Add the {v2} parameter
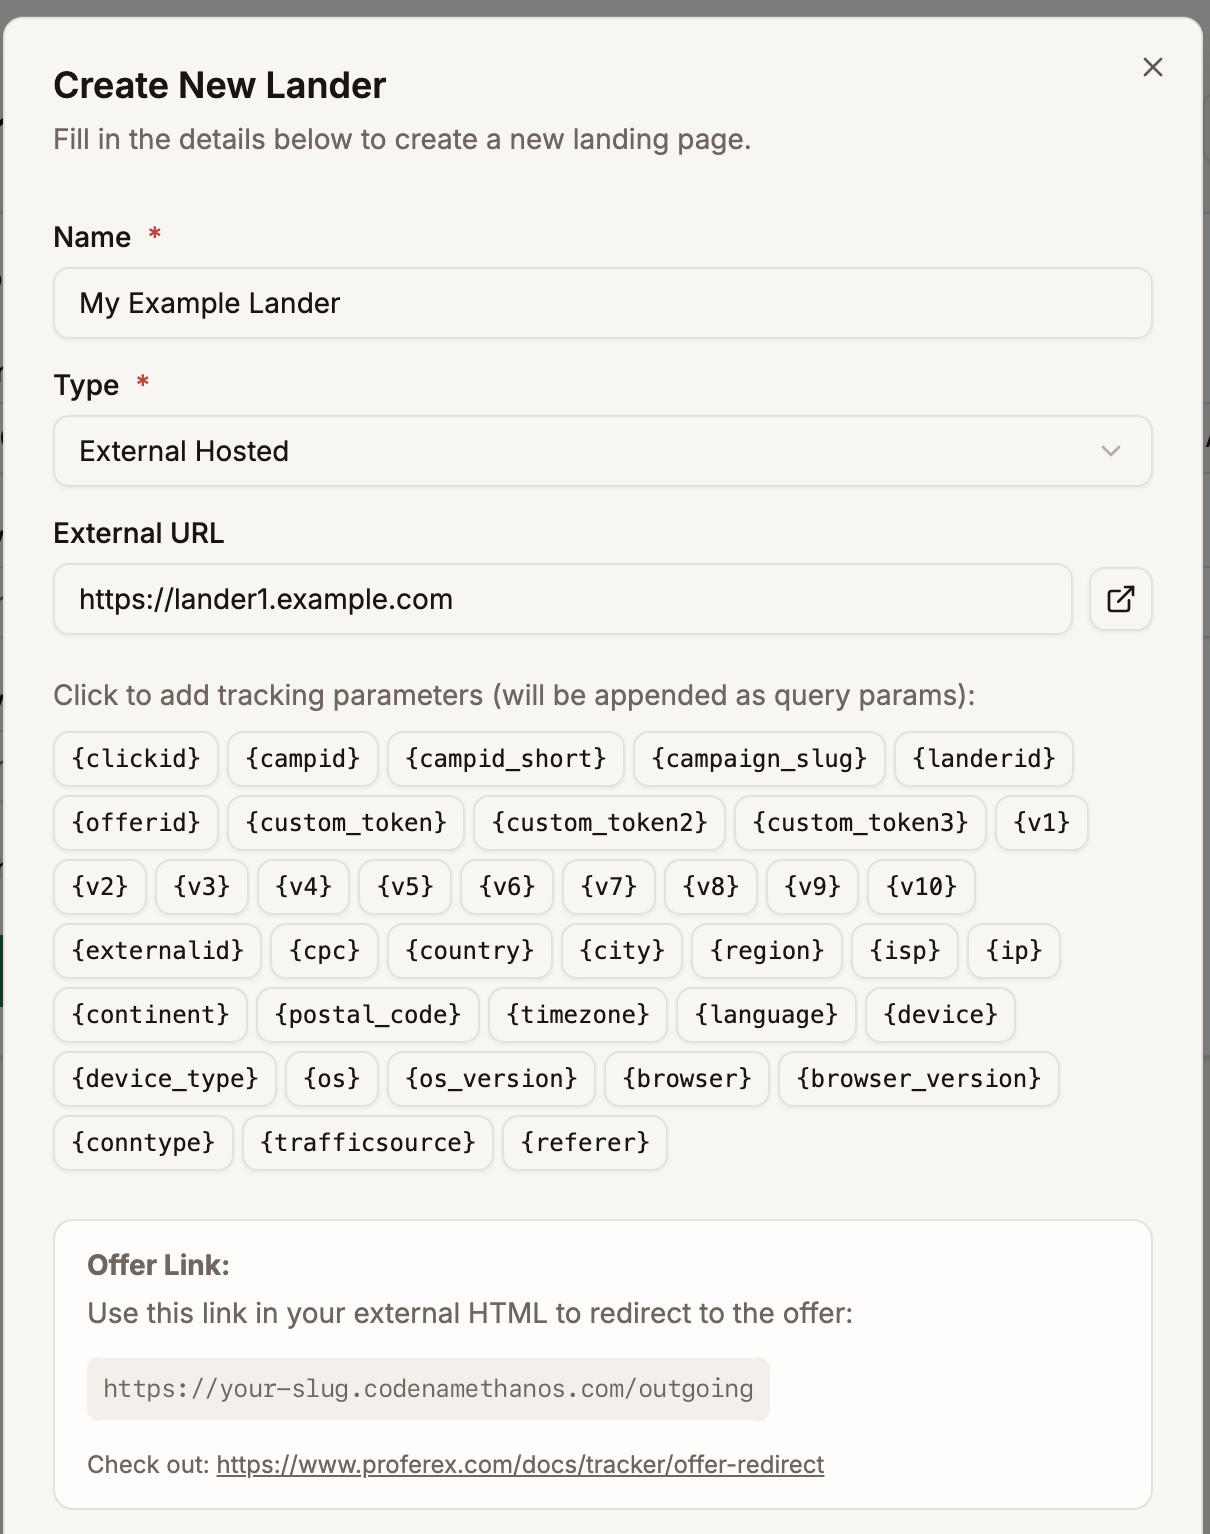 click(x=100, y=886)
